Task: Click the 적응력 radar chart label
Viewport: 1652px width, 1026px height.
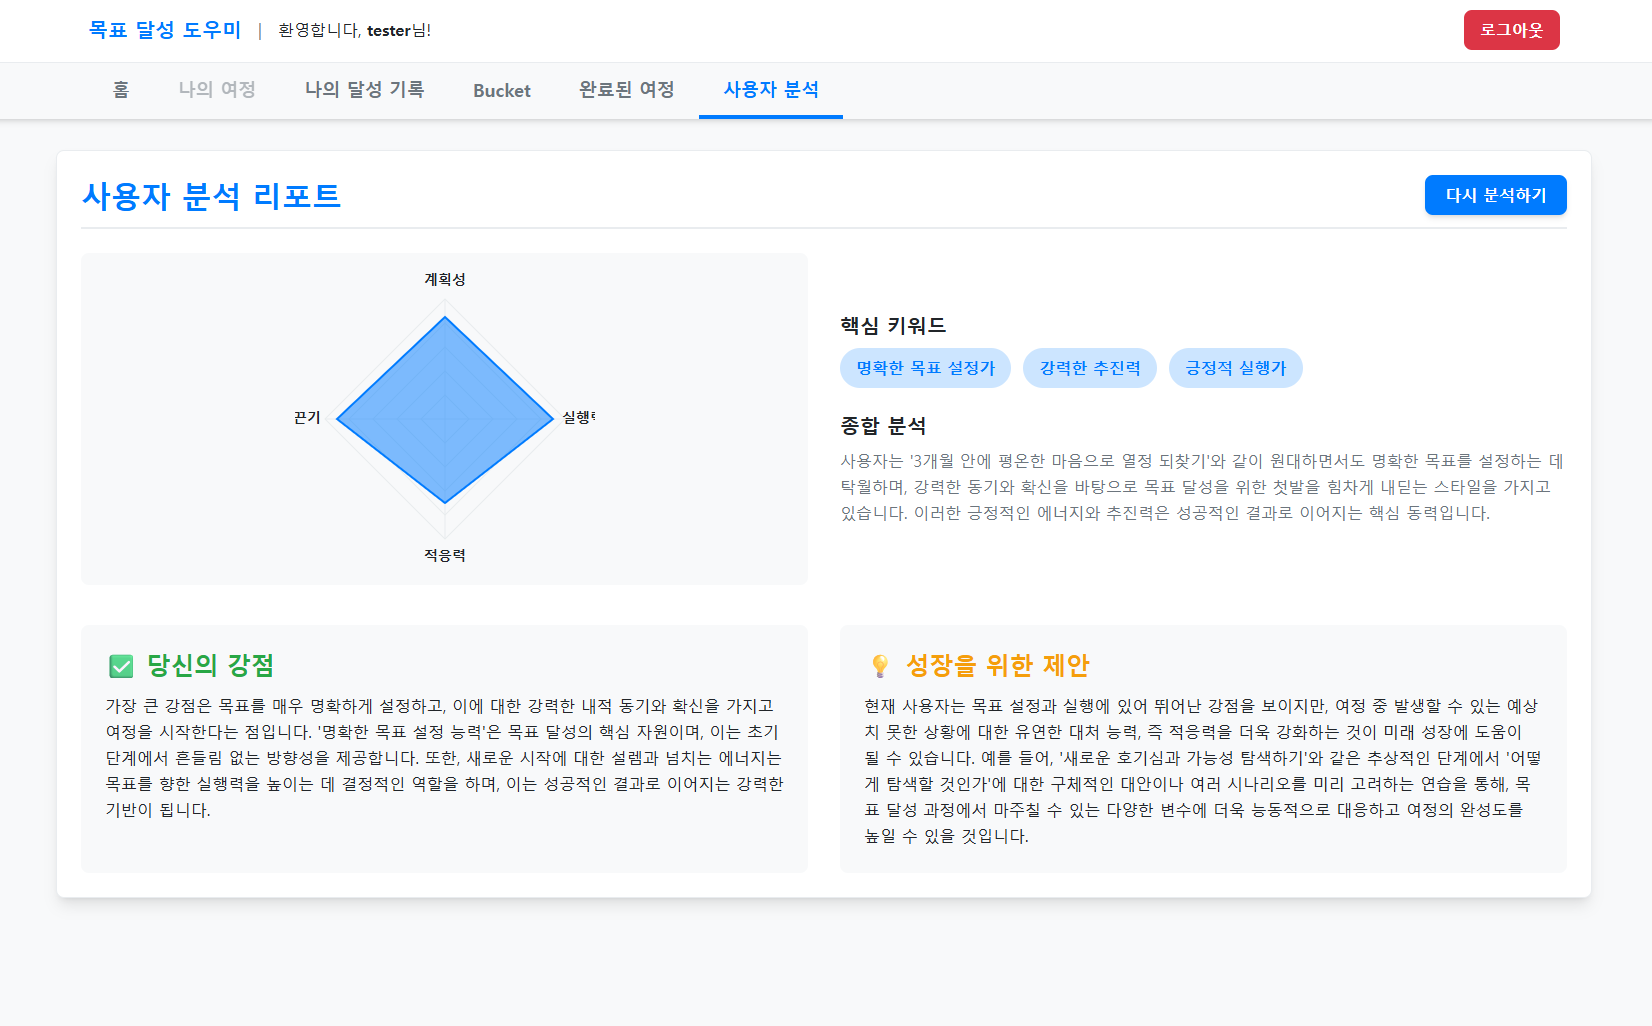Action: pyautogui.click(x=445, y=555)
